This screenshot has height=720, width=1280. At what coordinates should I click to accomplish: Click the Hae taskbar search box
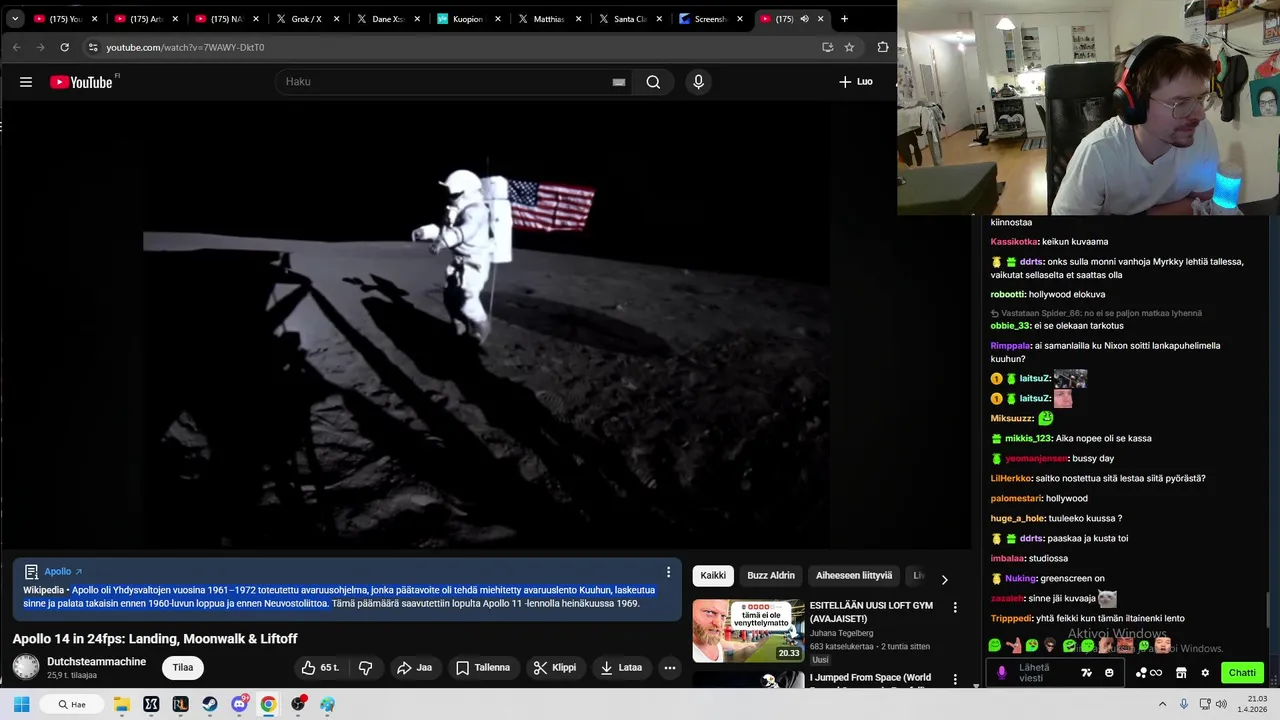[x=71, y=704]
